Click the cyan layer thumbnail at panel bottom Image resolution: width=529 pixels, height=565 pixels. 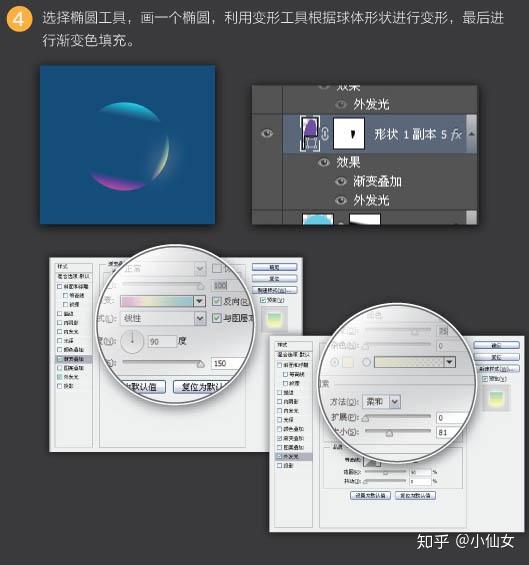[317, 219]
